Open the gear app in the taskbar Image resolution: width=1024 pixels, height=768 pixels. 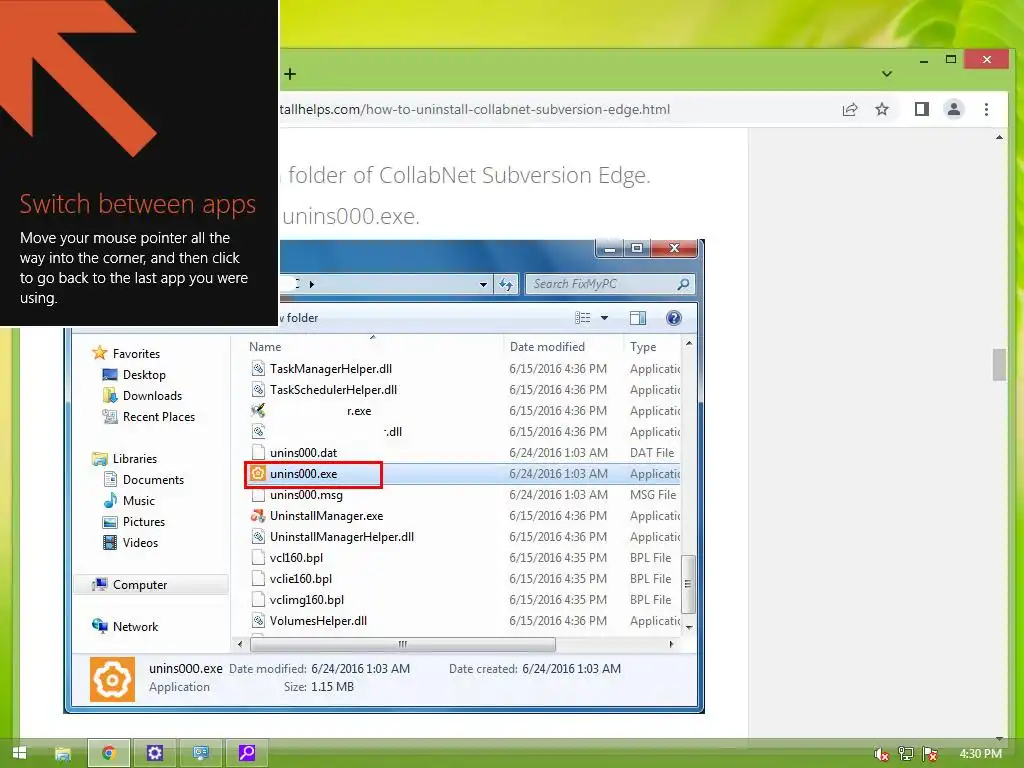click(155, 753)
